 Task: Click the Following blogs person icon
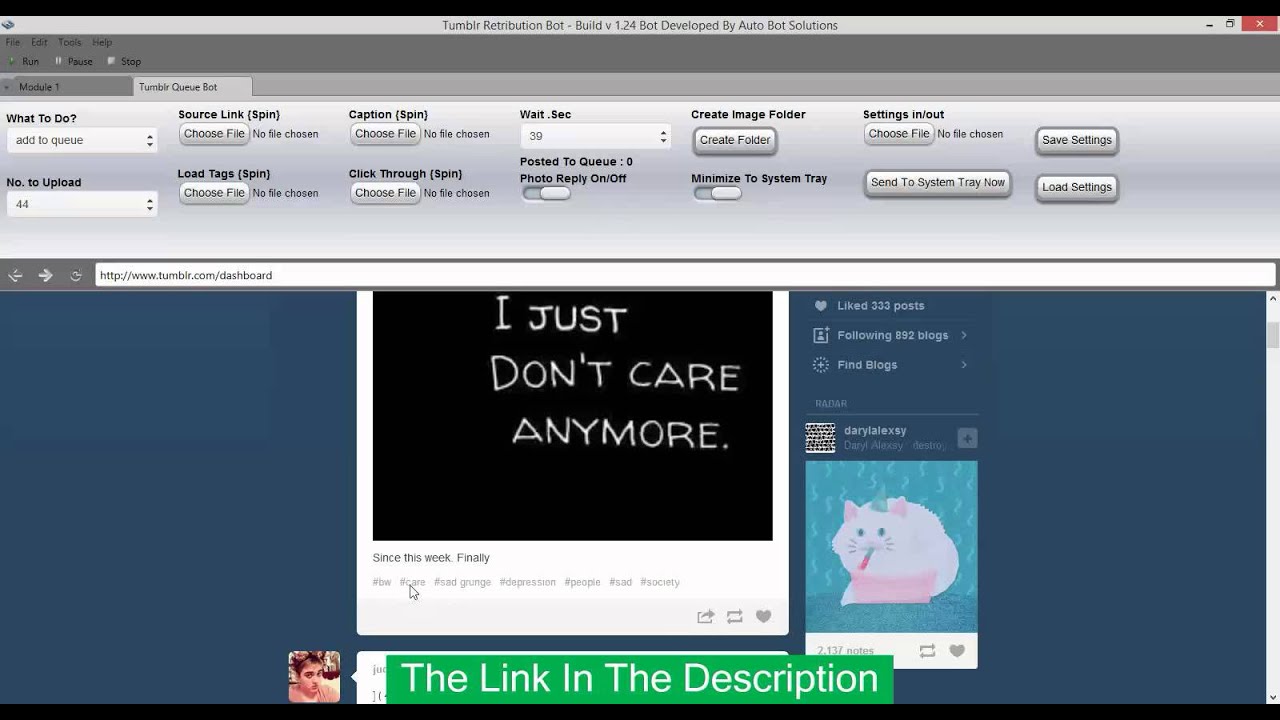[x=821, y=336]
